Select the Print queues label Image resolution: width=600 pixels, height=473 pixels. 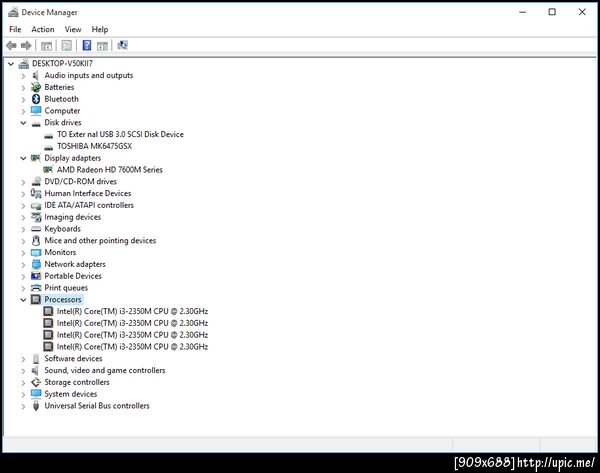pos(66,288)
